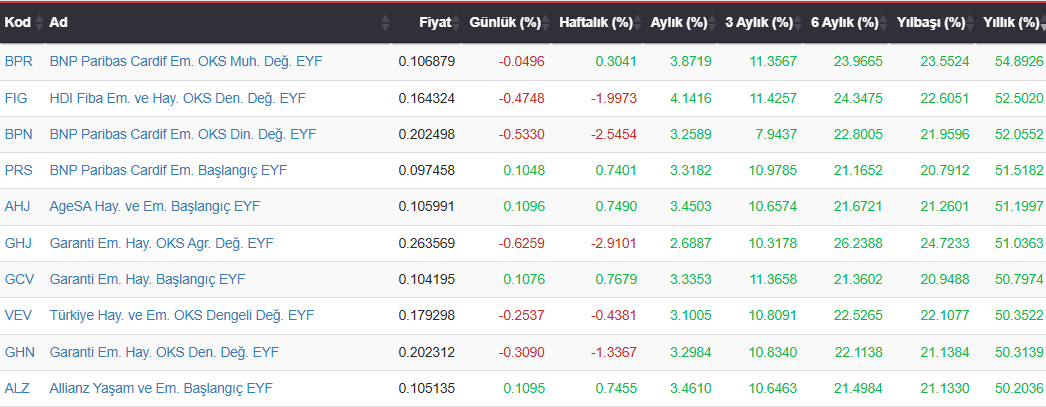Select the daily change -0.6259

pyautogui.click(x=522, y=243)
